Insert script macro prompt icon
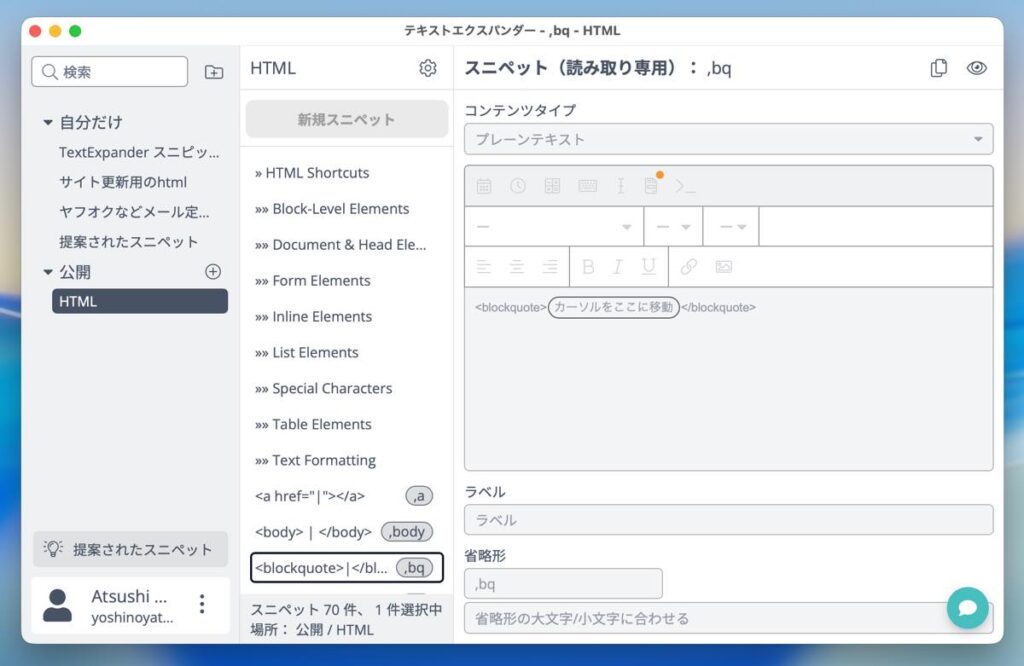This screenshot has height=666, width=1024. click(685, 187)
